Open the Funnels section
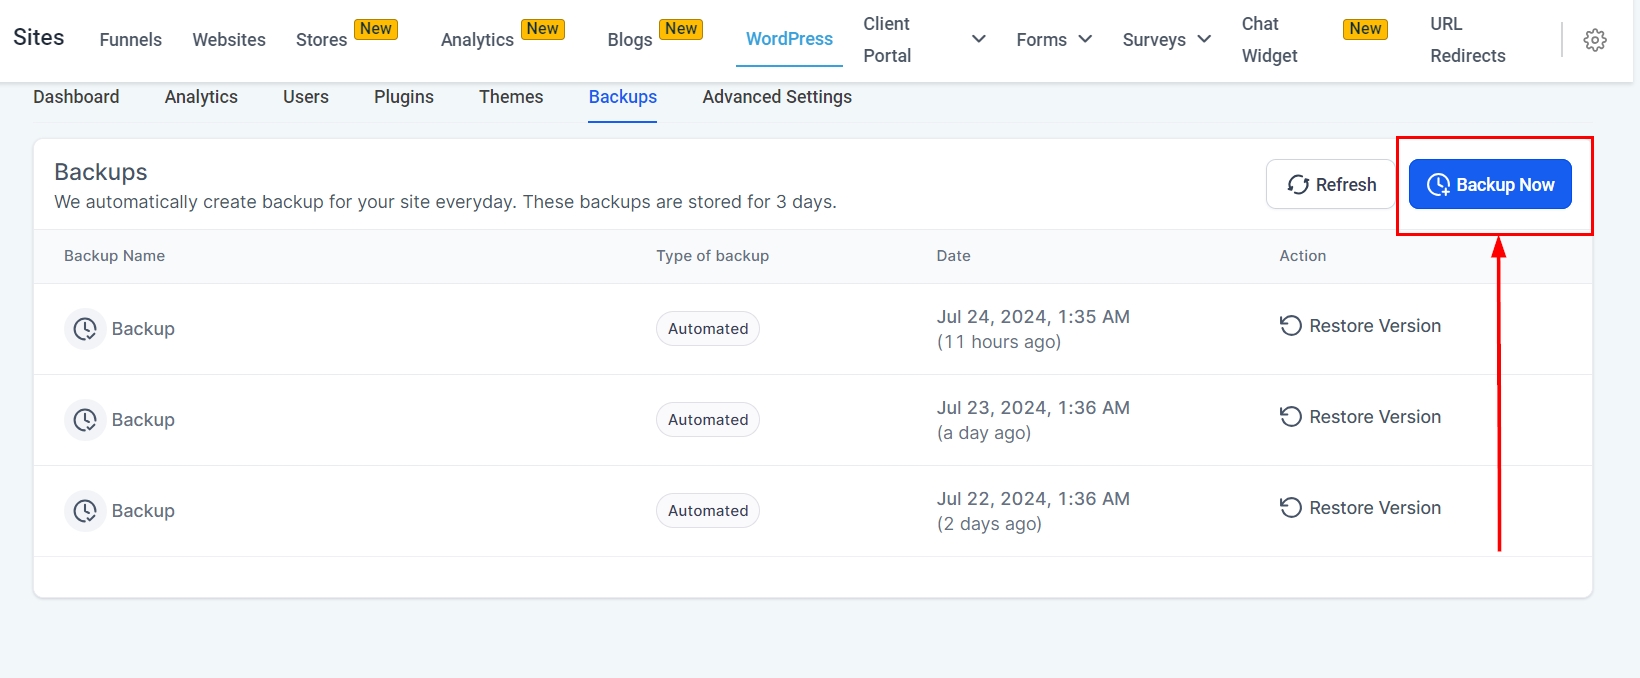Screen dimensions: 1640x678 [131, 40]
